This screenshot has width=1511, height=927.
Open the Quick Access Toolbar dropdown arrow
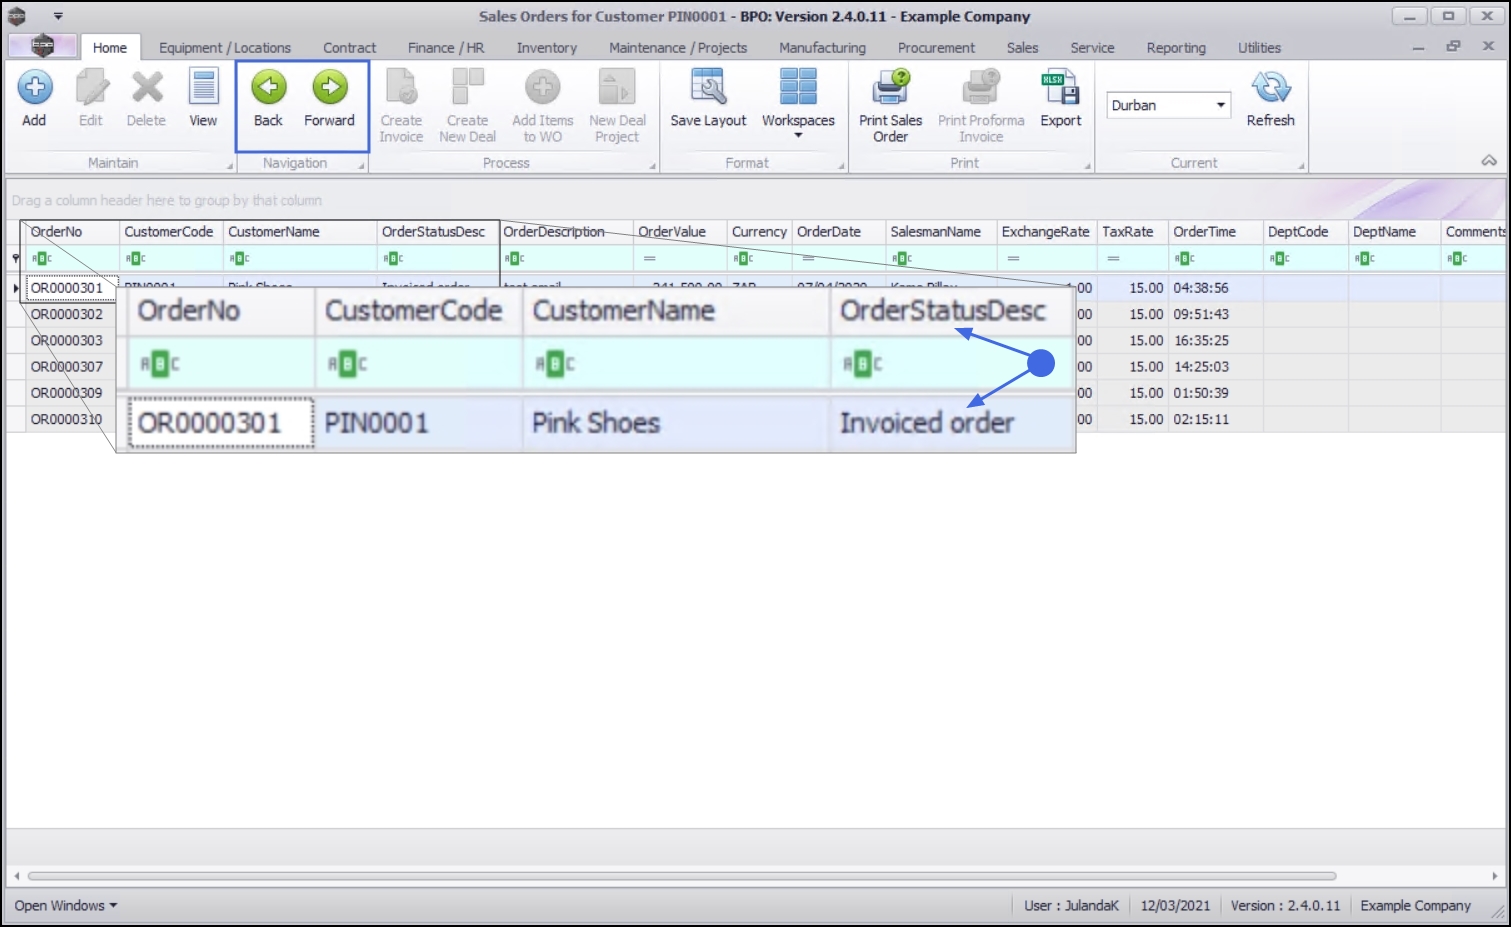(58, 16)
